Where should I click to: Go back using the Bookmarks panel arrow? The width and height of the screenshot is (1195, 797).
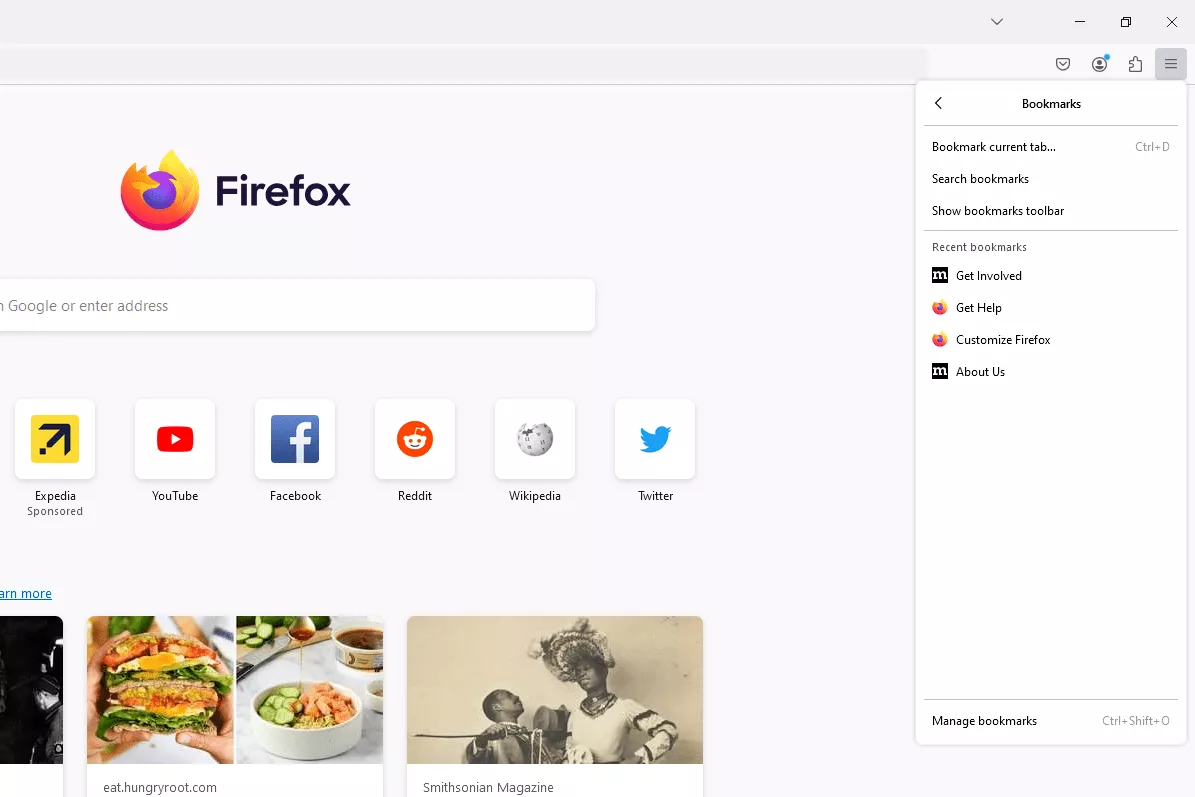click(938, 104)
